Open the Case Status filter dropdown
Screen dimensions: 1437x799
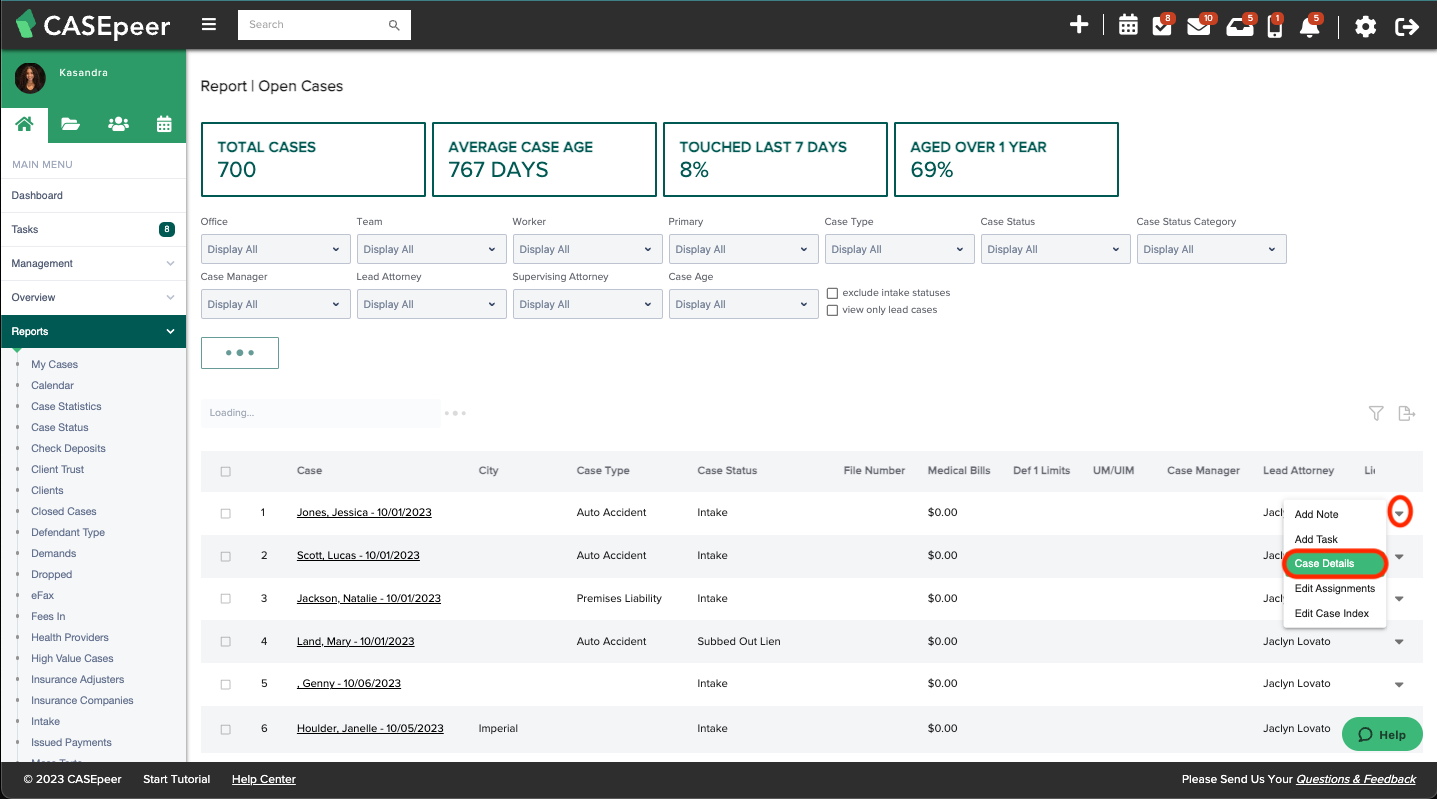[x=1056, y=249]
